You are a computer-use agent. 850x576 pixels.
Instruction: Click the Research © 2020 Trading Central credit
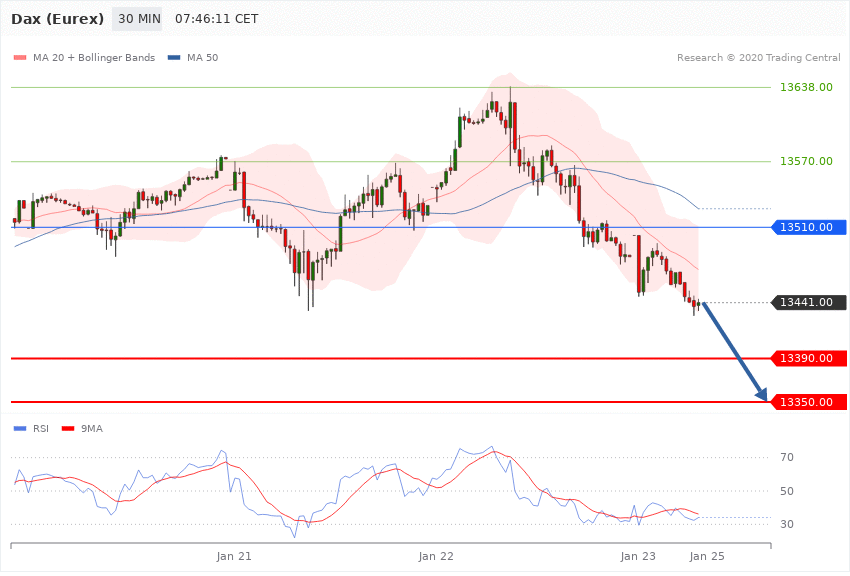pos(758,57)
